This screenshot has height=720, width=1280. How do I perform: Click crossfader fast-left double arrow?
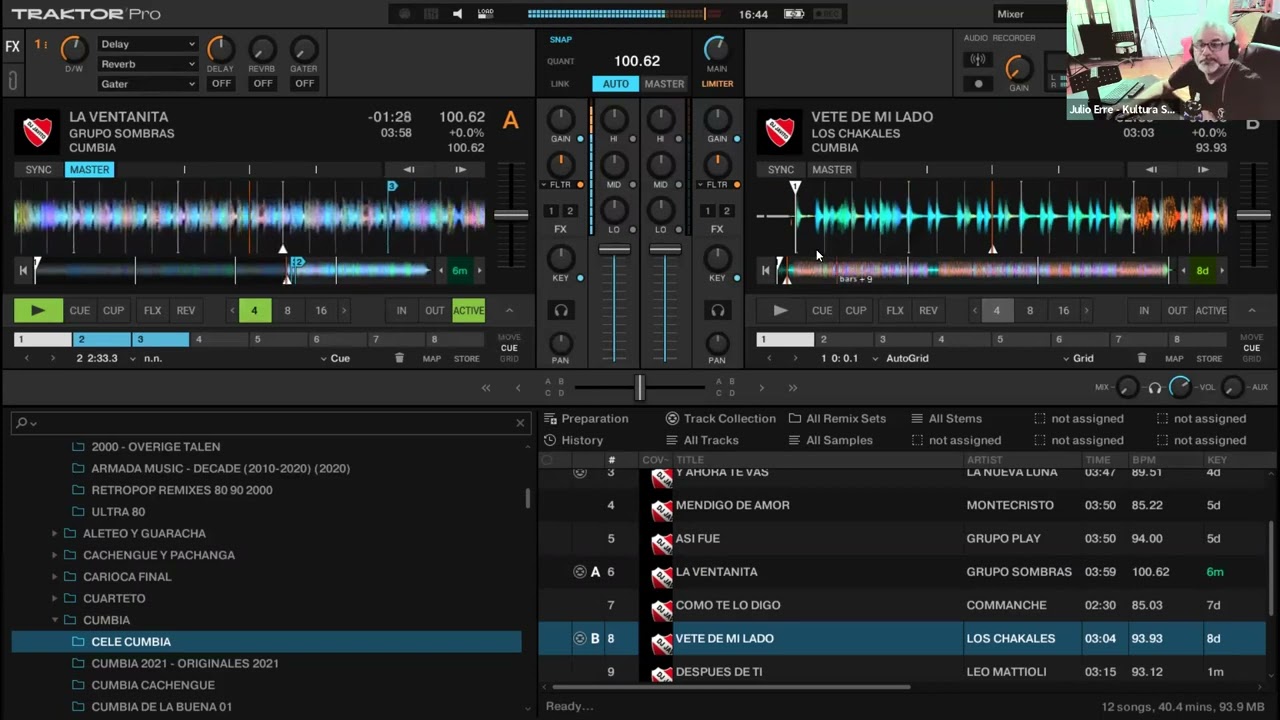point(486,388)
